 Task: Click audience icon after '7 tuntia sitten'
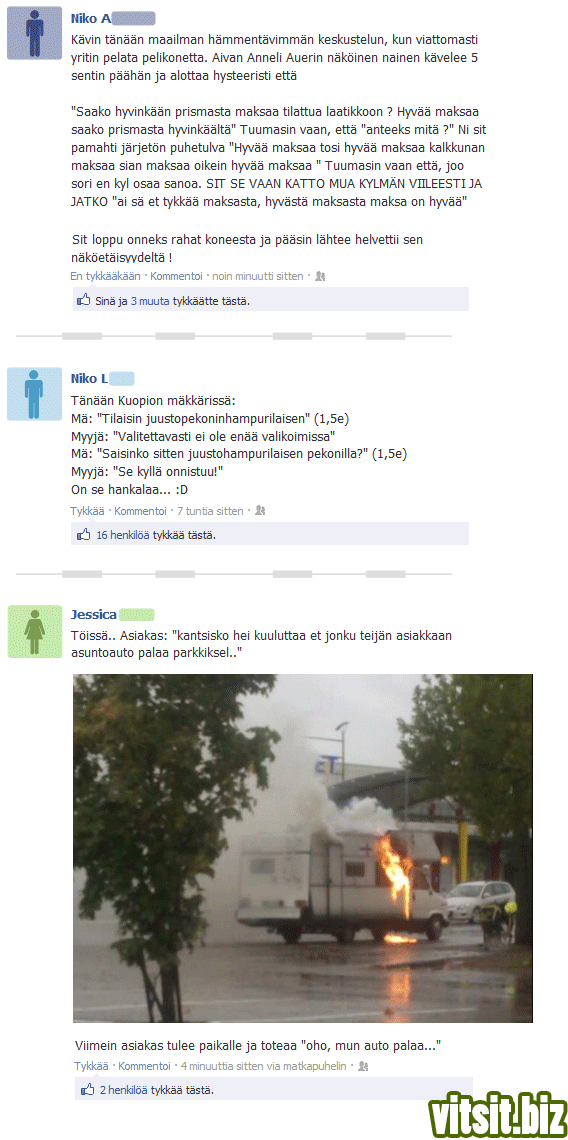[x=260, y=511]
